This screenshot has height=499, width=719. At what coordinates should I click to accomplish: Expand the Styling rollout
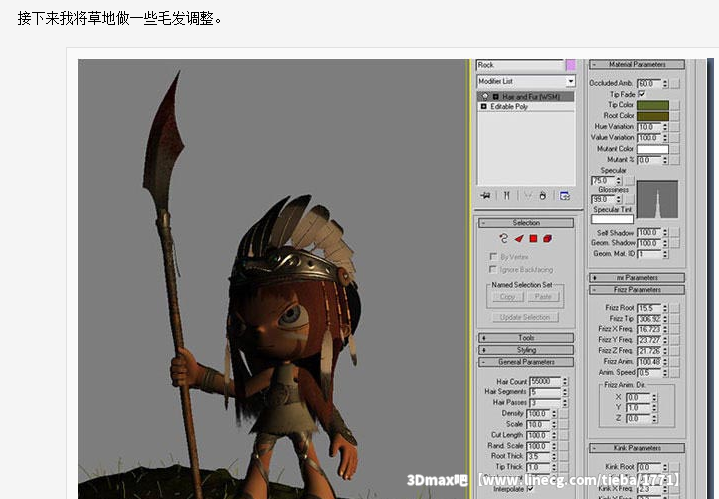pyautogui.click(x=526, y=350)
